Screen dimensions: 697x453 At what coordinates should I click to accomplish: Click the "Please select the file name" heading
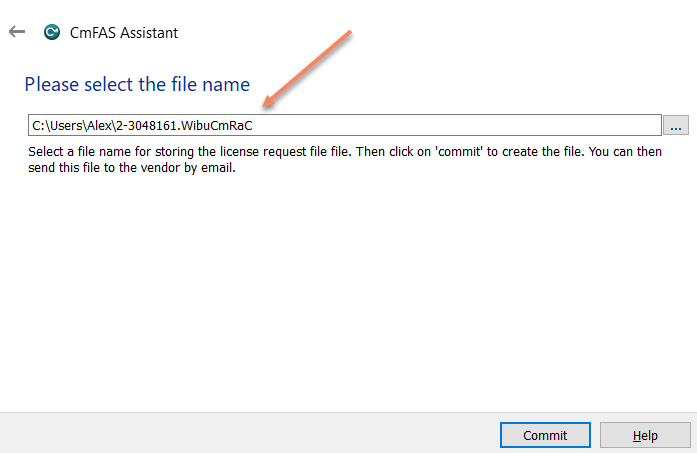[137, 84]
